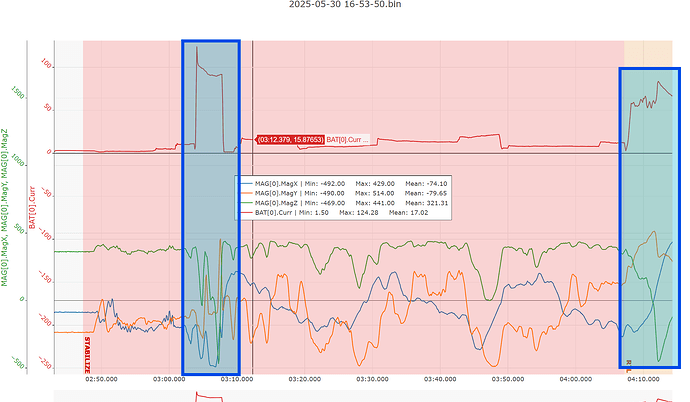Click the red -200 current axis tick
The image size is (690, 402).
point(45,320)
